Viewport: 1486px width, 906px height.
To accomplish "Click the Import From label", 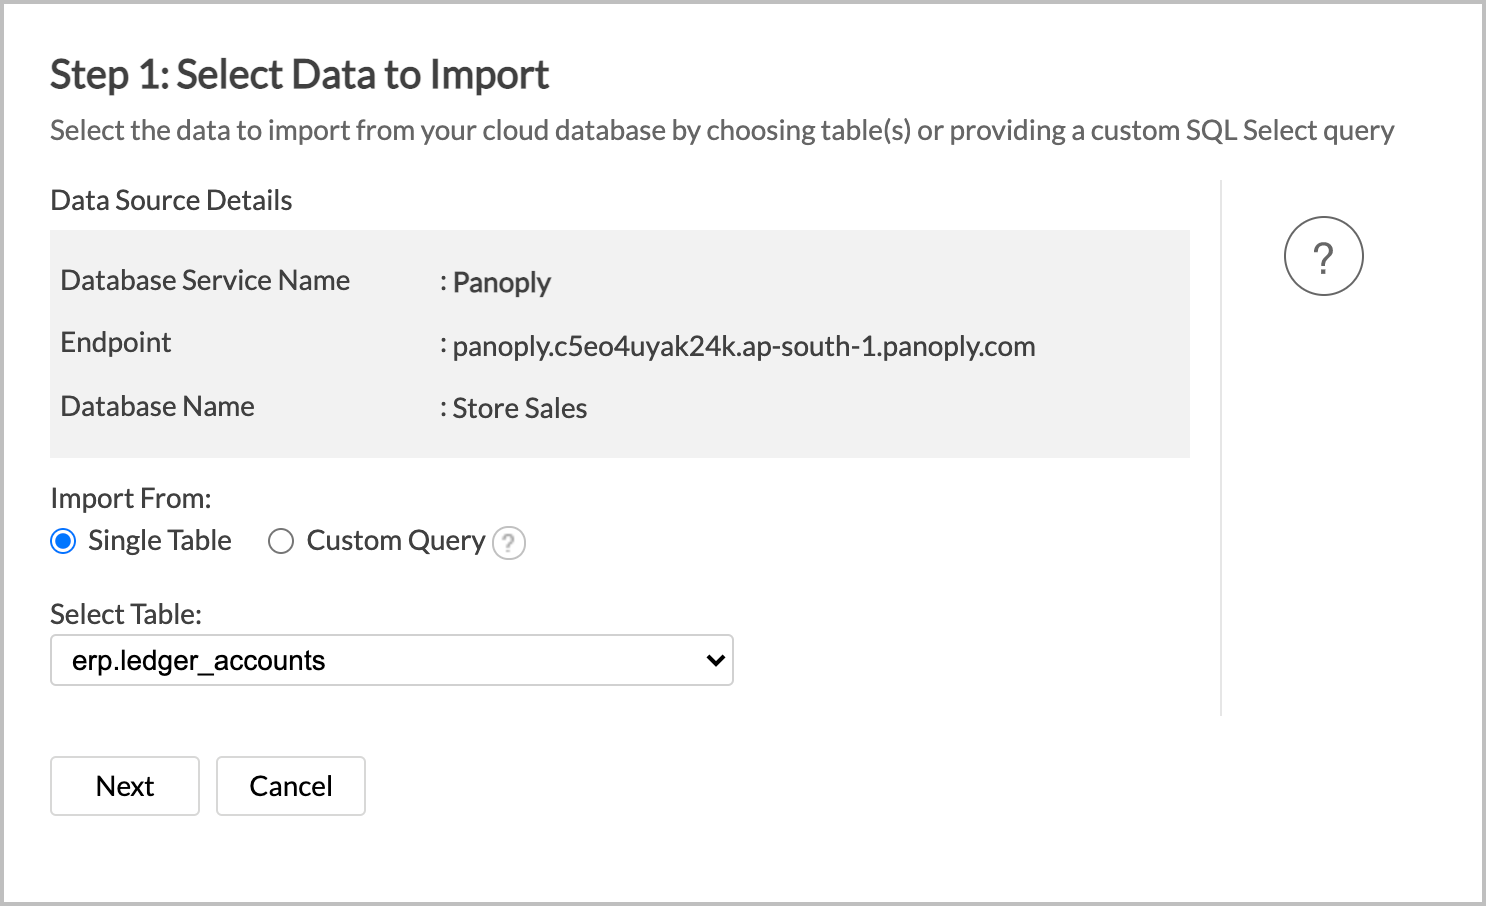I will tap(130, 497).
